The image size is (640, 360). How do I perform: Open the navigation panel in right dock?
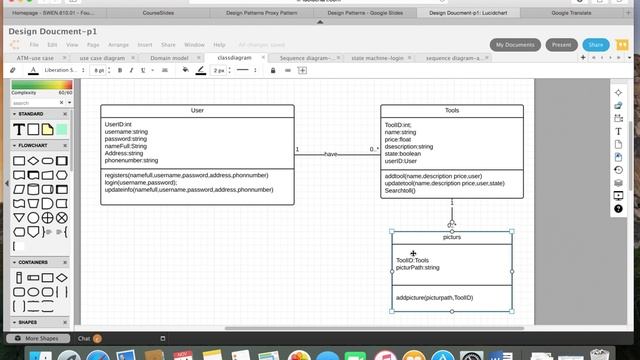coord(618,93)
